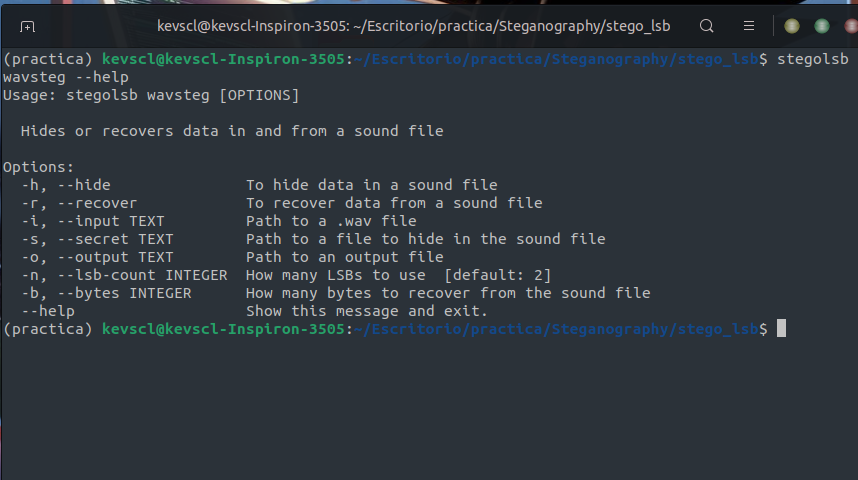This screenshot has height=480, width=858.
Task: Open the hamburger menu in header
Action: point(749,26)
